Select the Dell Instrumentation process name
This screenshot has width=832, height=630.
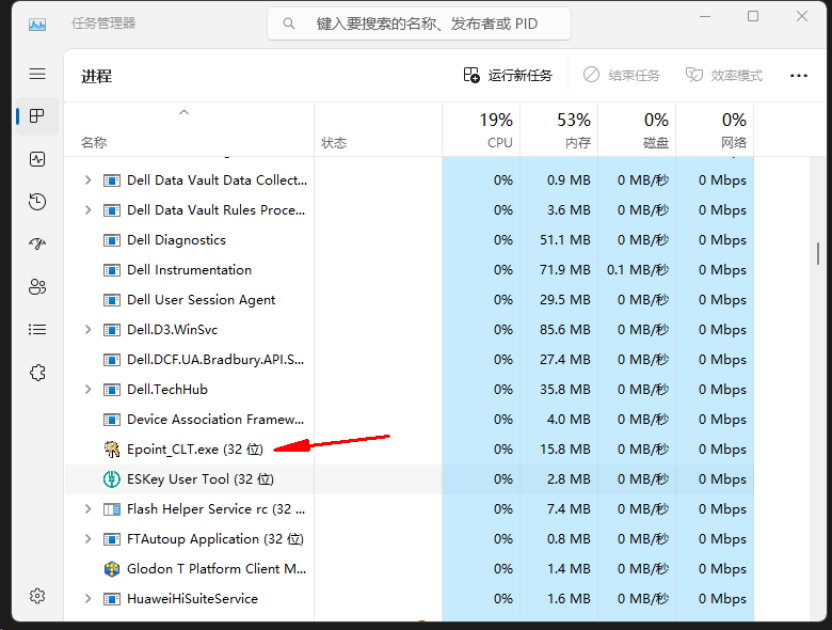(189, 270)
